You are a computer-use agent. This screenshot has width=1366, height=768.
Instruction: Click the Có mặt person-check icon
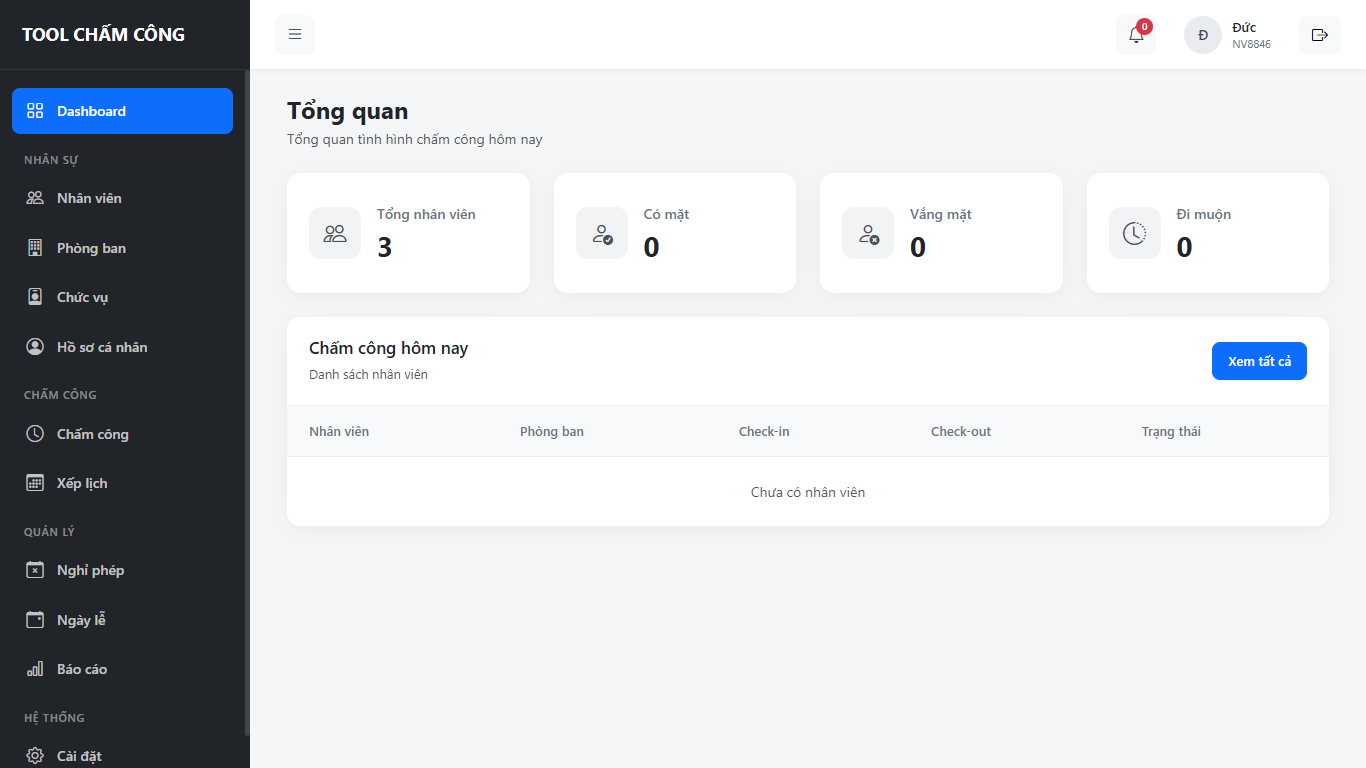point(602,233)
